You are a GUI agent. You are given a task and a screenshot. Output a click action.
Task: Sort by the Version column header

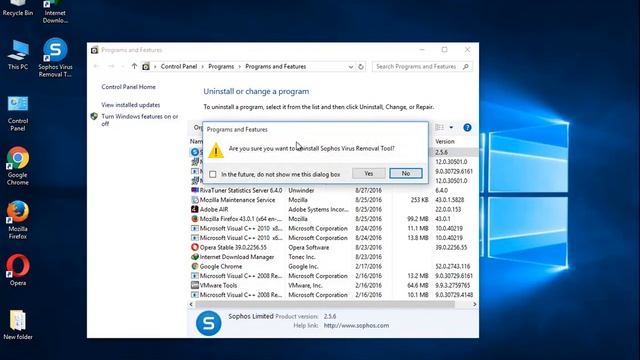click(x=445, y=141)
